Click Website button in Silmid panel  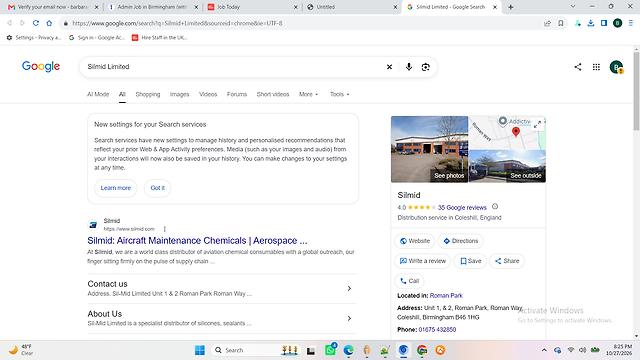(415, 241)
